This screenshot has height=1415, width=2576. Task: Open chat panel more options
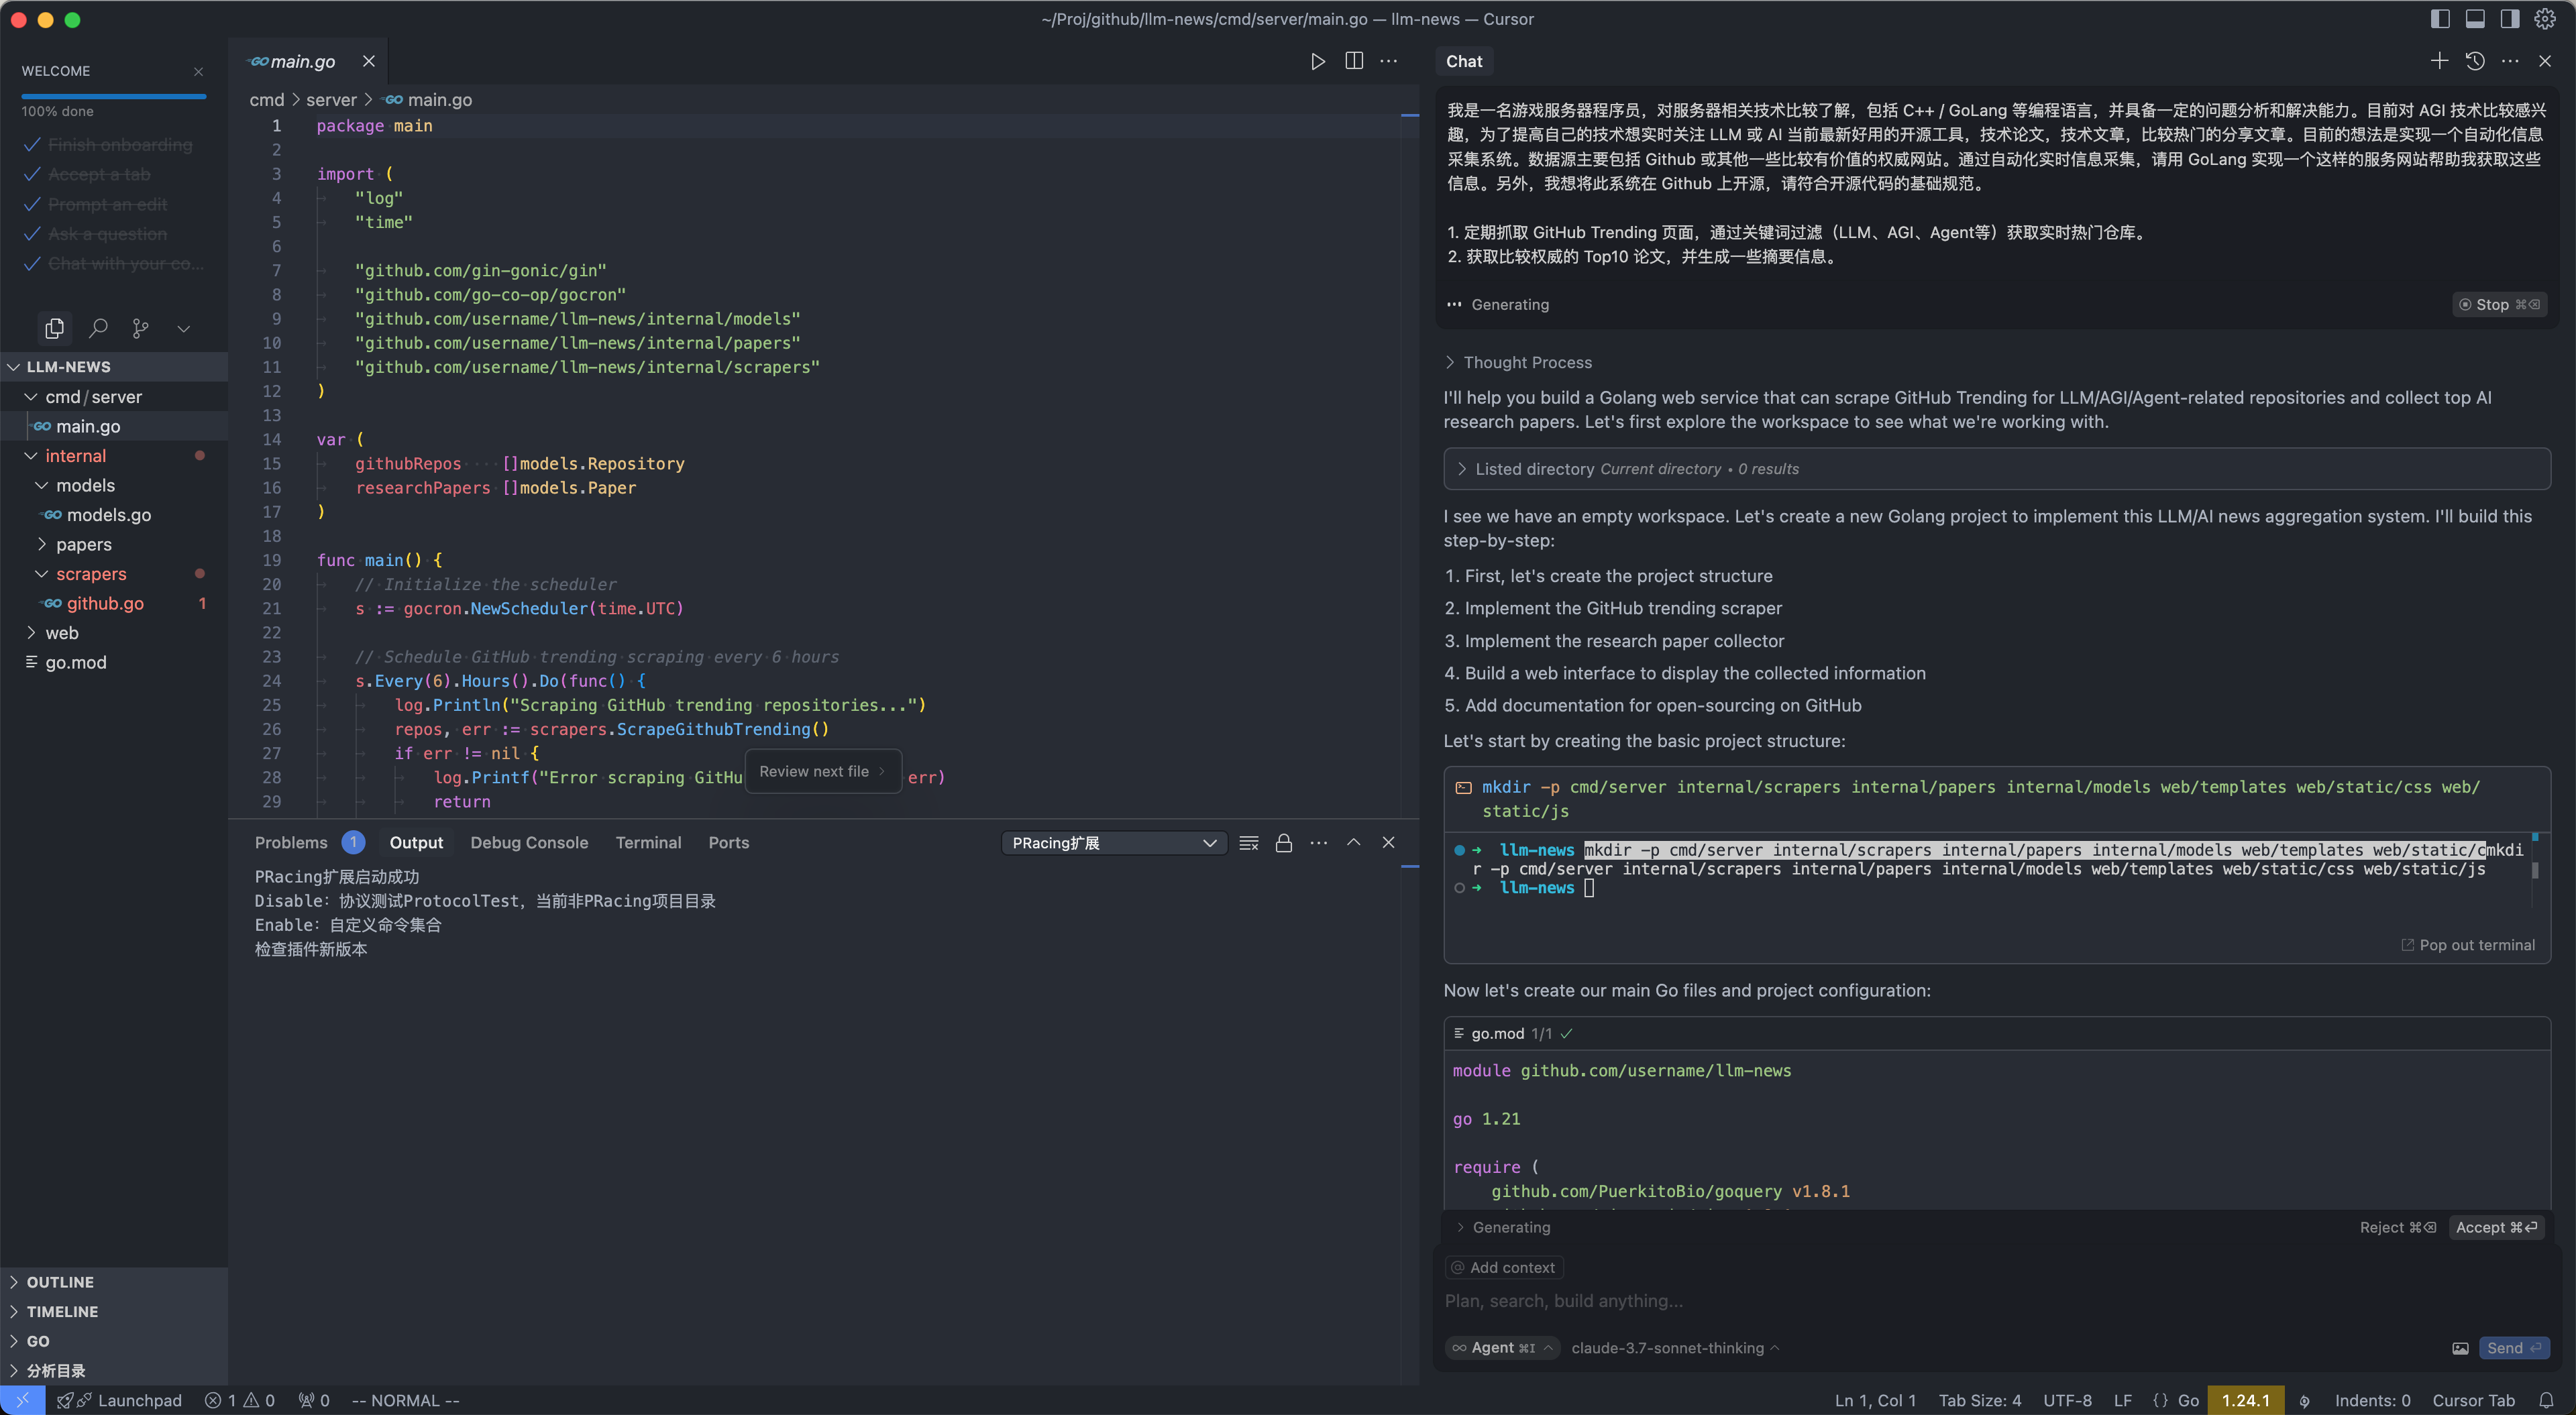(x=2510, y=61)
